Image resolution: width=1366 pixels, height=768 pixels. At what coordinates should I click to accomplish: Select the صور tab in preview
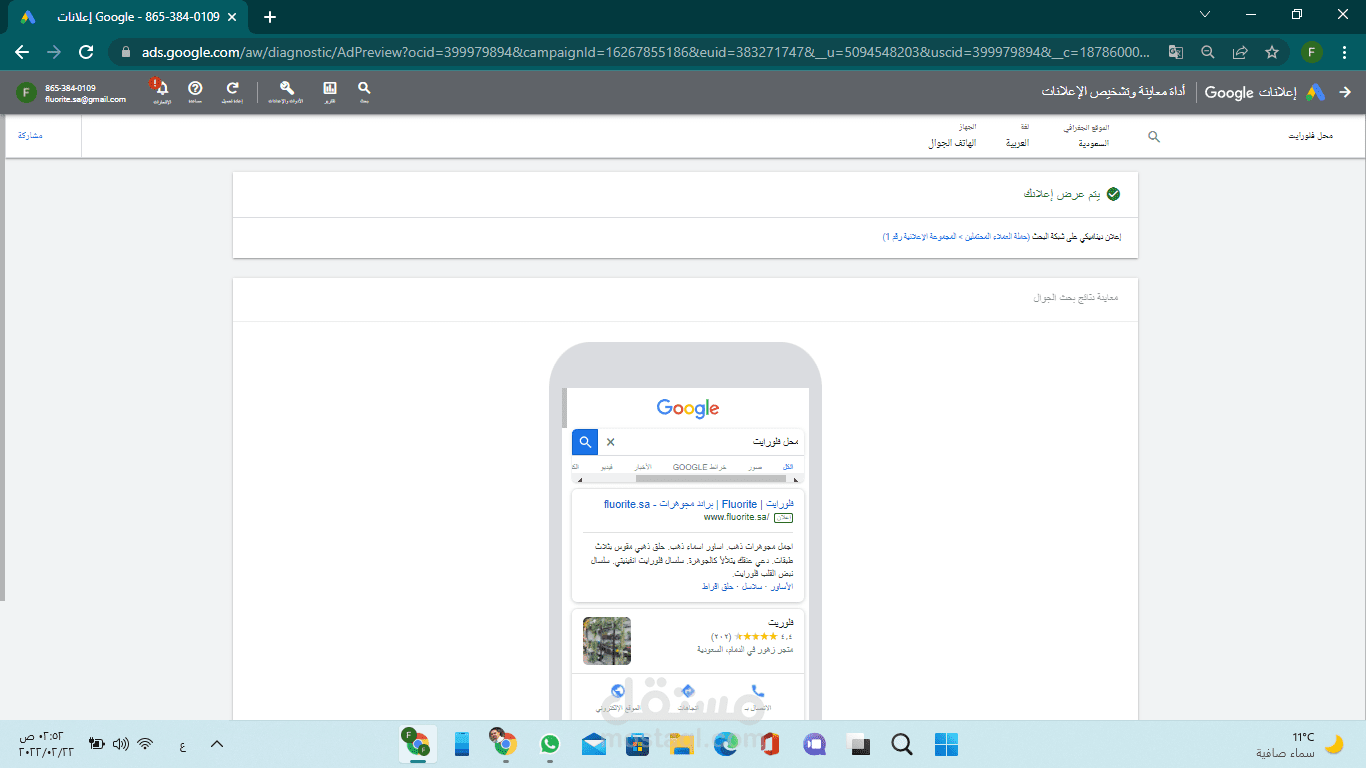(x=755, y=467)
